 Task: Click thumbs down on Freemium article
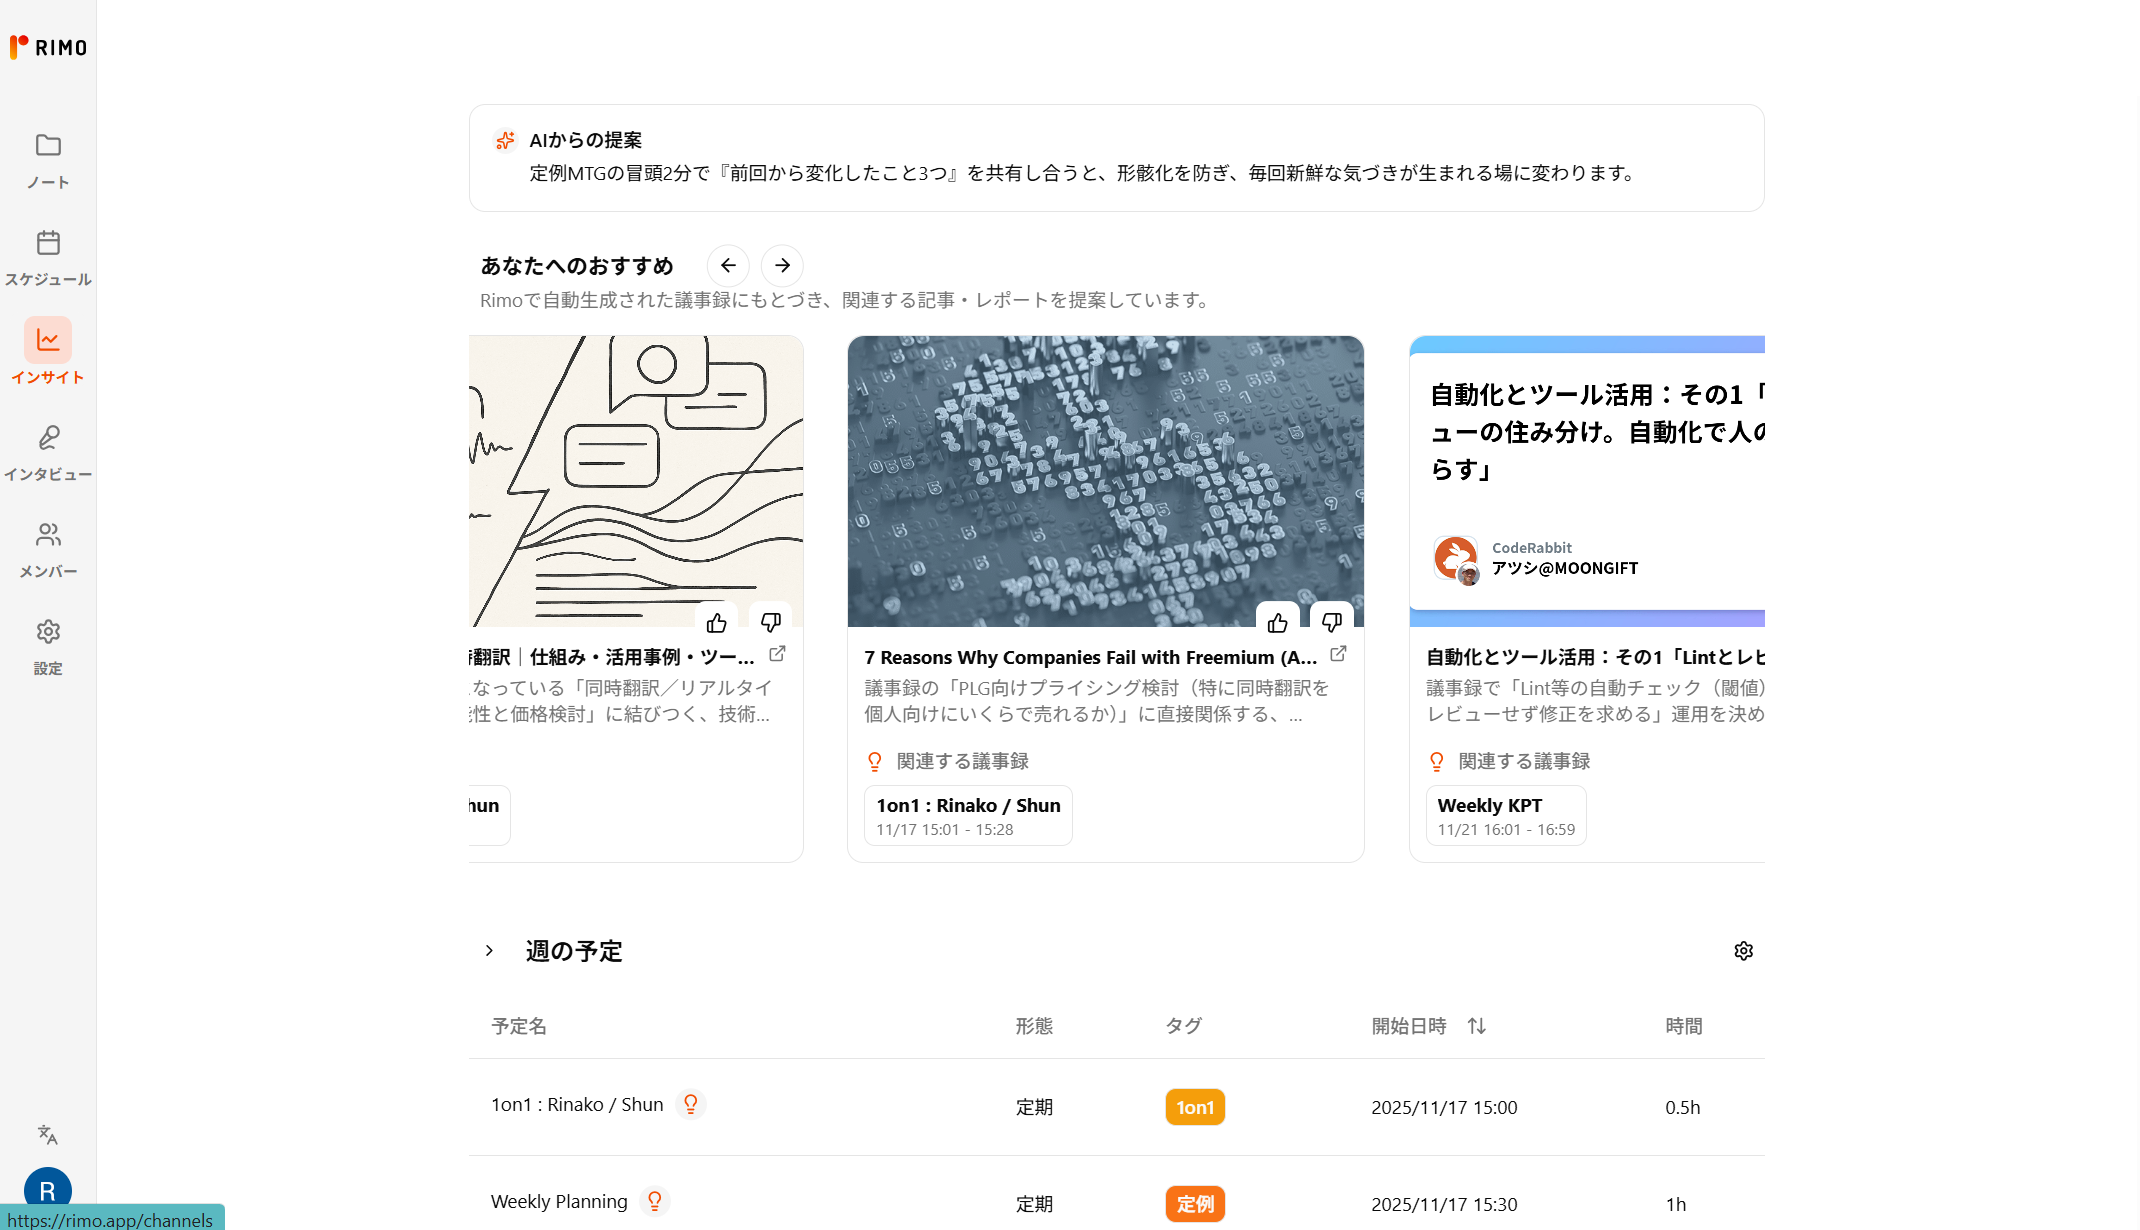tap(1331, 623)
